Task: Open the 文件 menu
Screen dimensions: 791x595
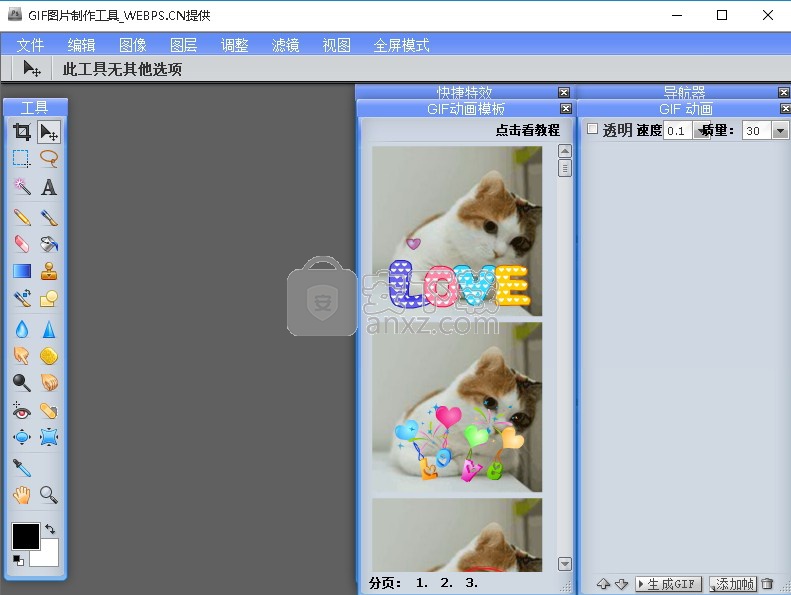Action: (x=30, y=45)
